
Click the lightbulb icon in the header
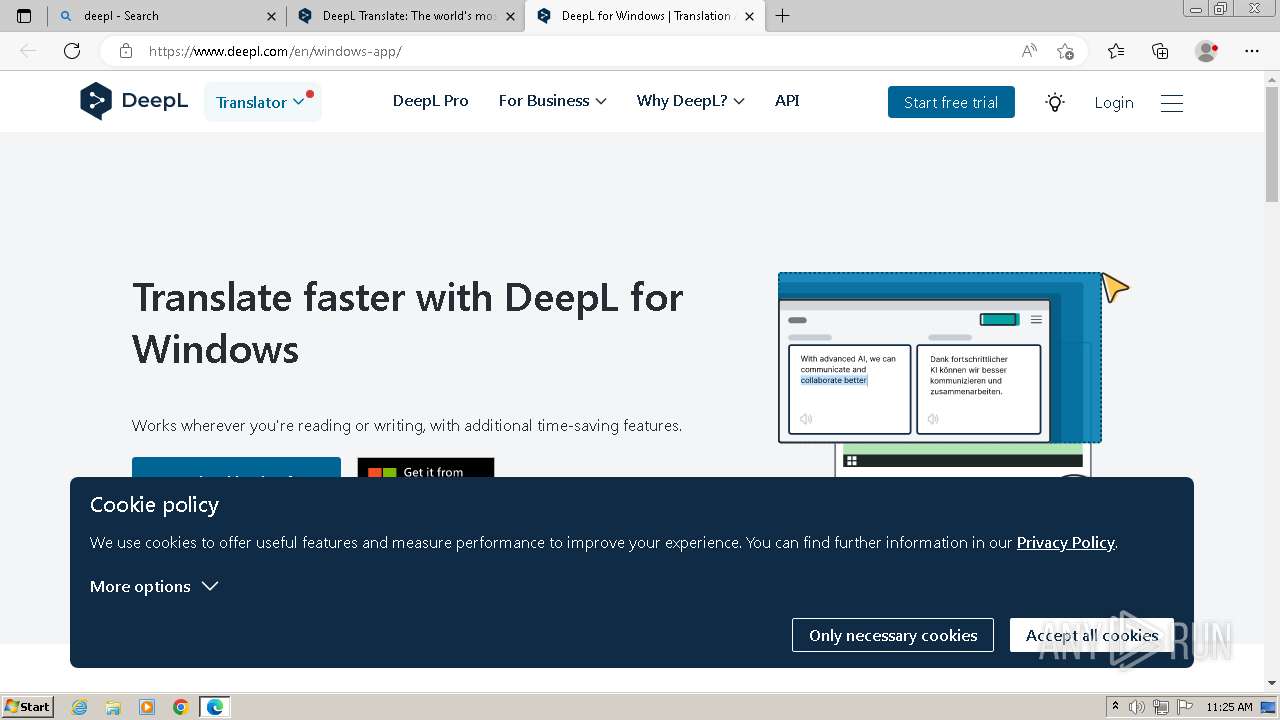tap(1055, 102)
